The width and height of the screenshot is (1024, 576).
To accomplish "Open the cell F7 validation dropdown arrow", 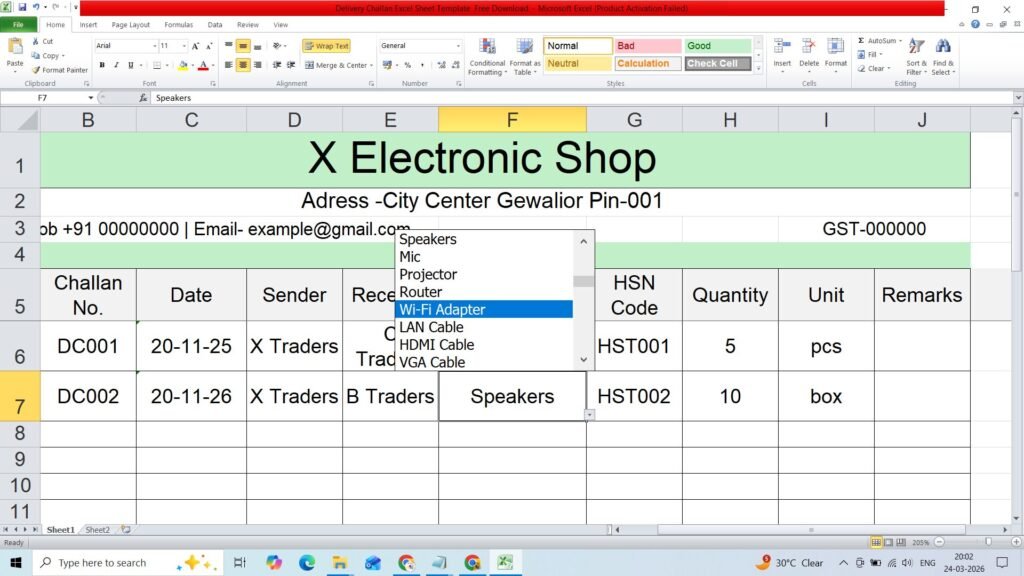I will pos(589,415).
